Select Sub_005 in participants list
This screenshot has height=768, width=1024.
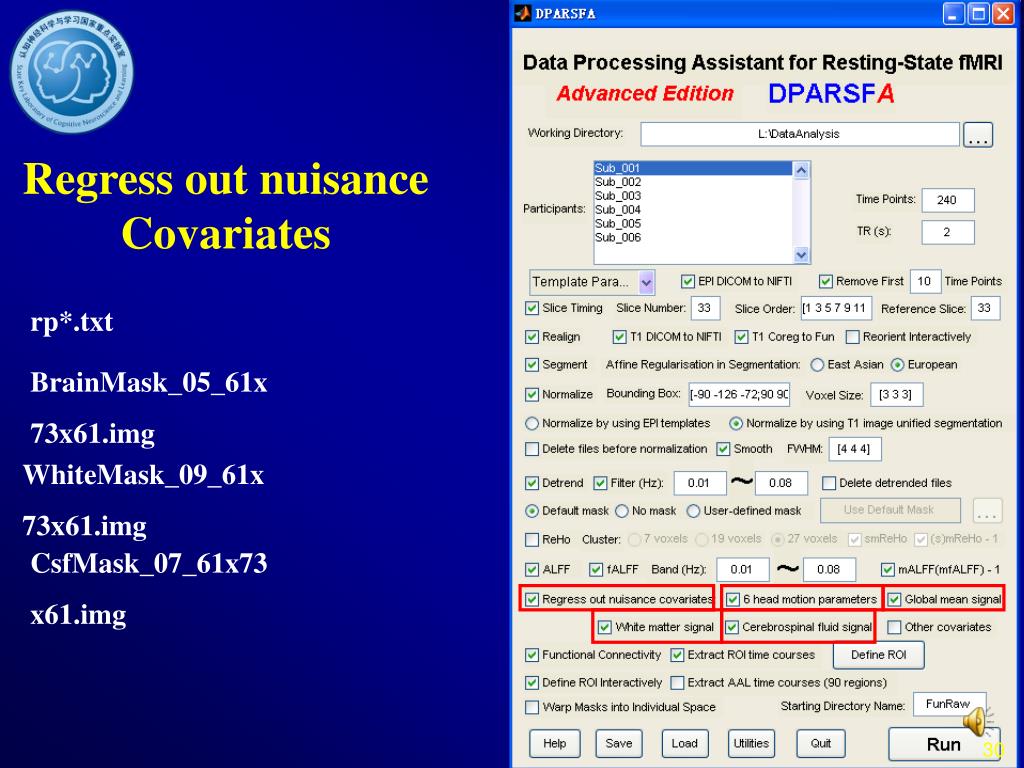(692, 223)
